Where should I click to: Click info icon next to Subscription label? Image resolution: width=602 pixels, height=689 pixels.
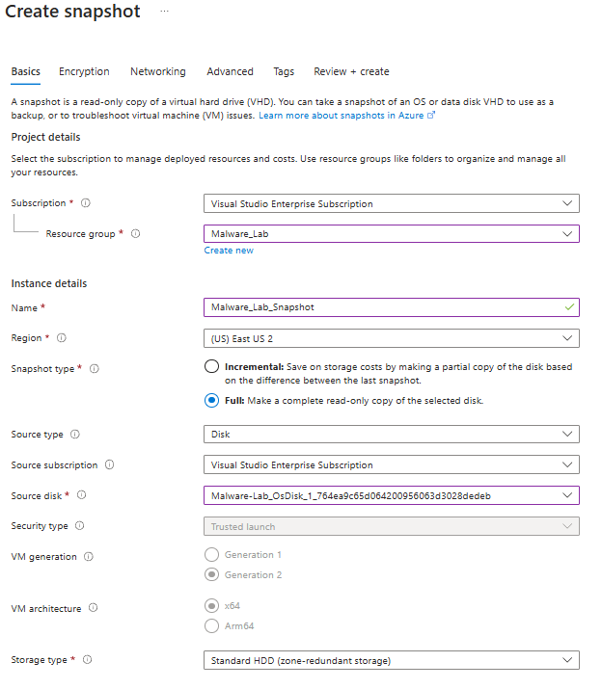coord(86,203)
